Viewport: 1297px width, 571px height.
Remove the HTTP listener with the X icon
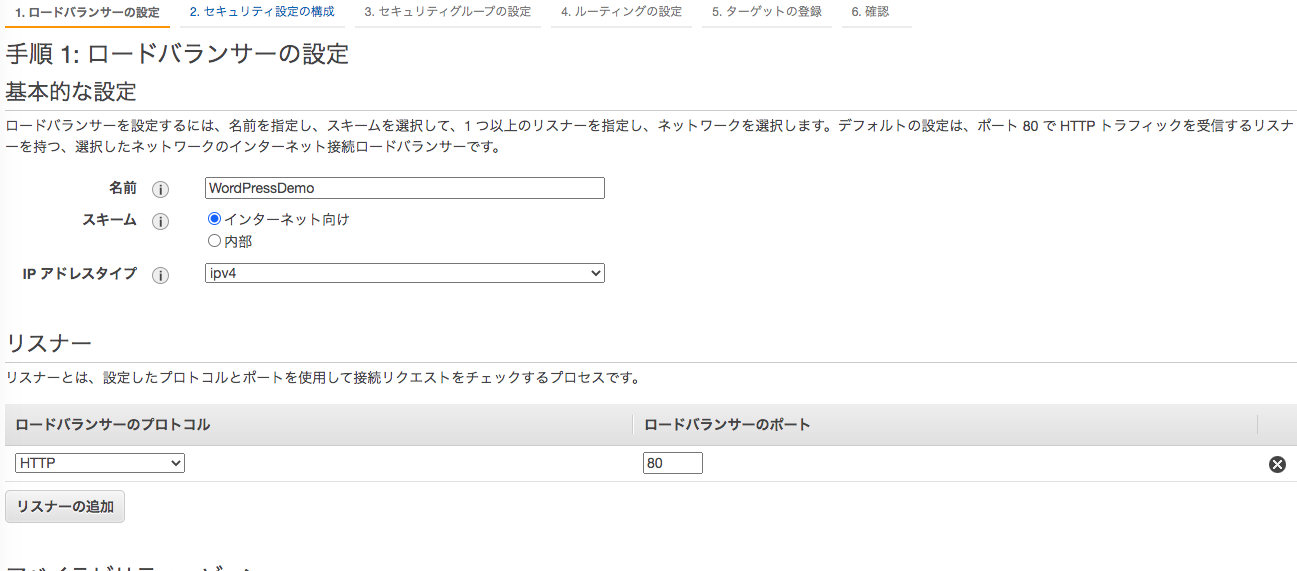tap(1277, 464)
